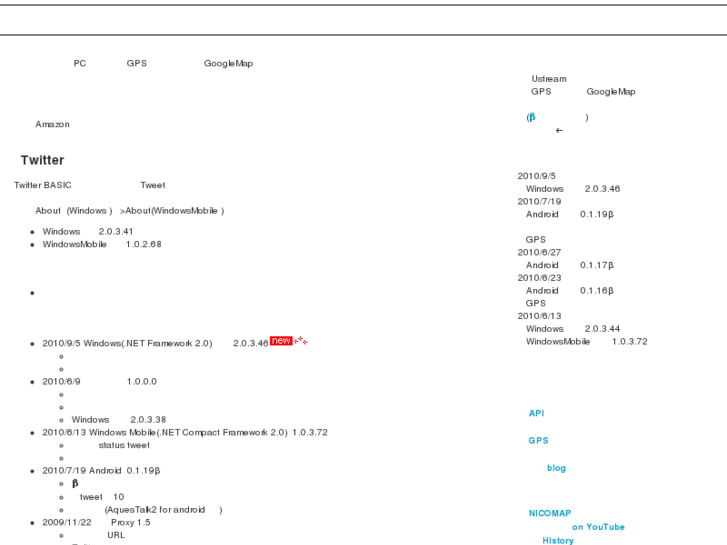Click the "2009/11/22 Proxy 1.5" entry
Screen dimensions: 727x545
pos(96,522)
